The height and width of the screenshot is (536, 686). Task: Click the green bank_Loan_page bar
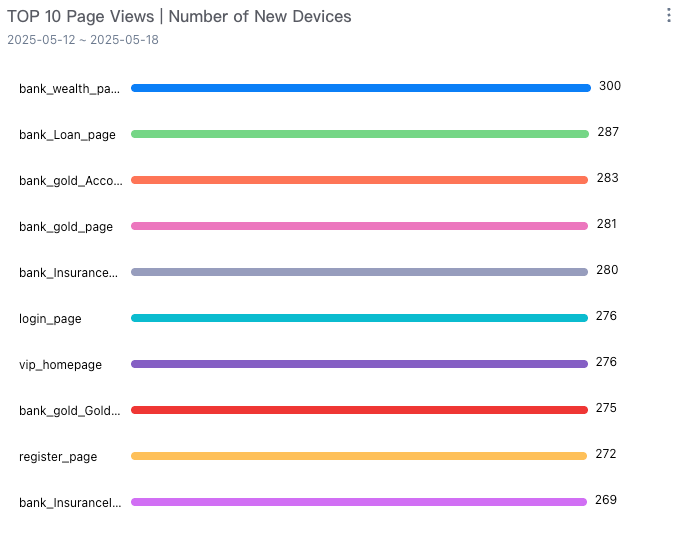tap(359, 134)
